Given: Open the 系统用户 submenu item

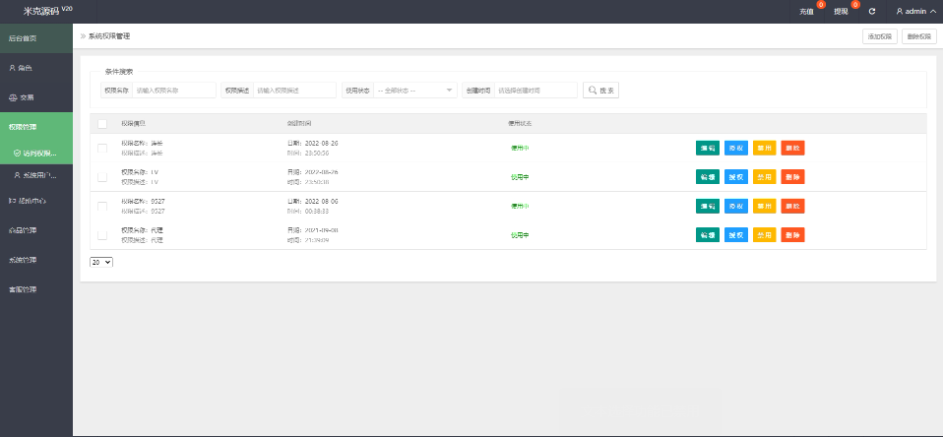Looking at the screenshot, I should pos(36,176).
